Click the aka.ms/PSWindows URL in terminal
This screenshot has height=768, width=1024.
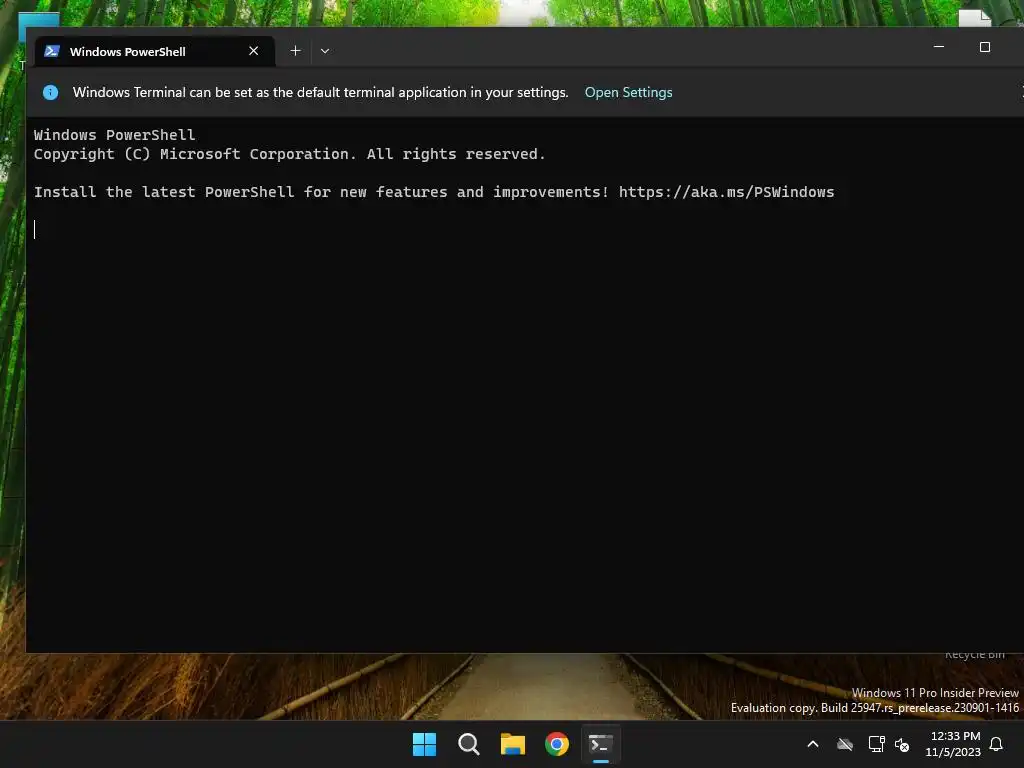[x=726, y=192]
